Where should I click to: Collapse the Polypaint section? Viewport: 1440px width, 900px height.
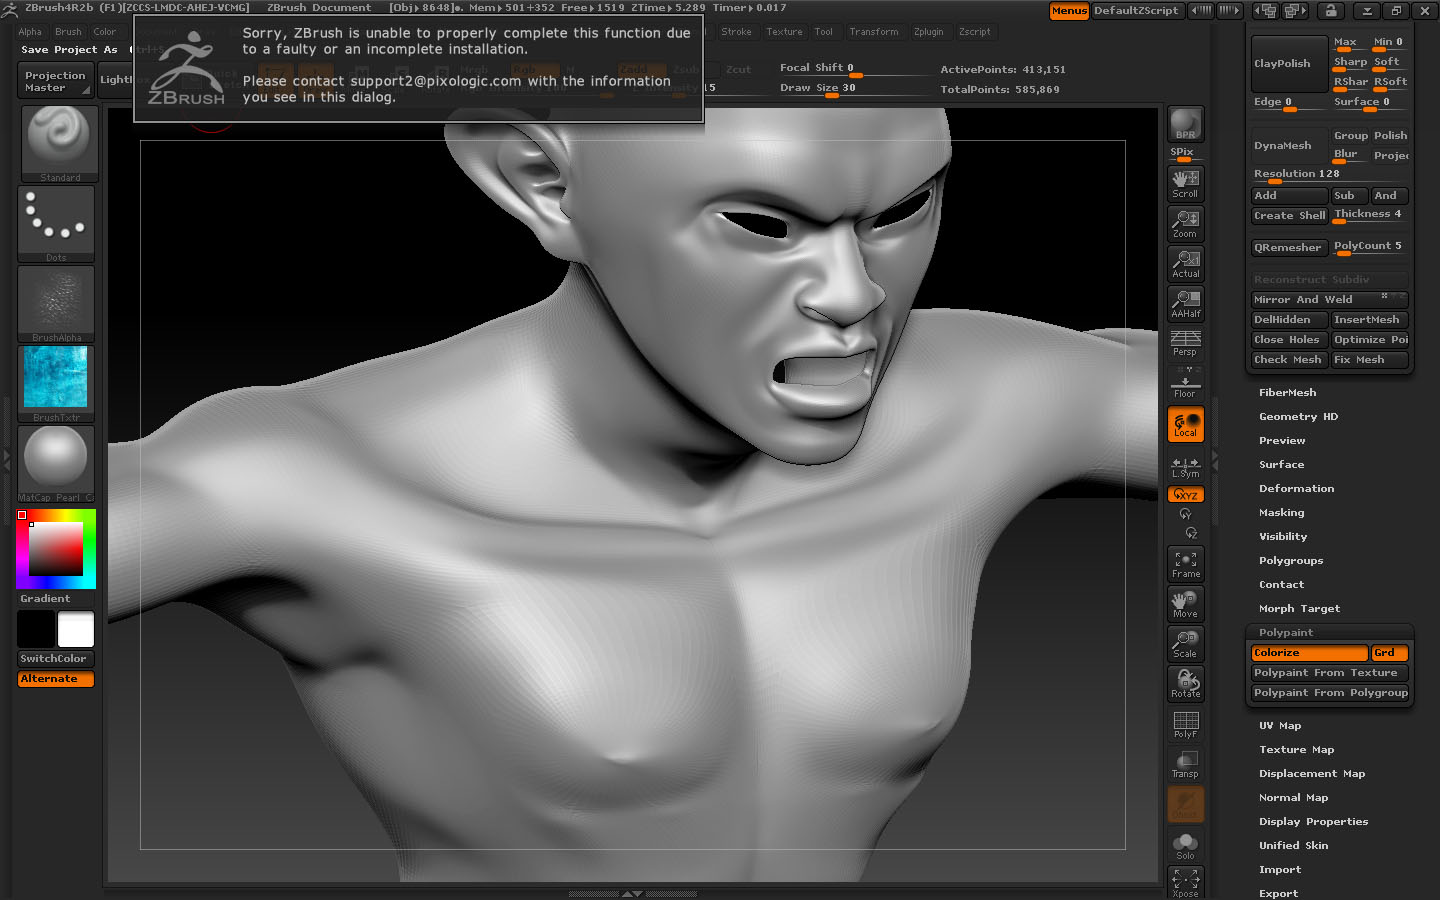coord(1286,633)
